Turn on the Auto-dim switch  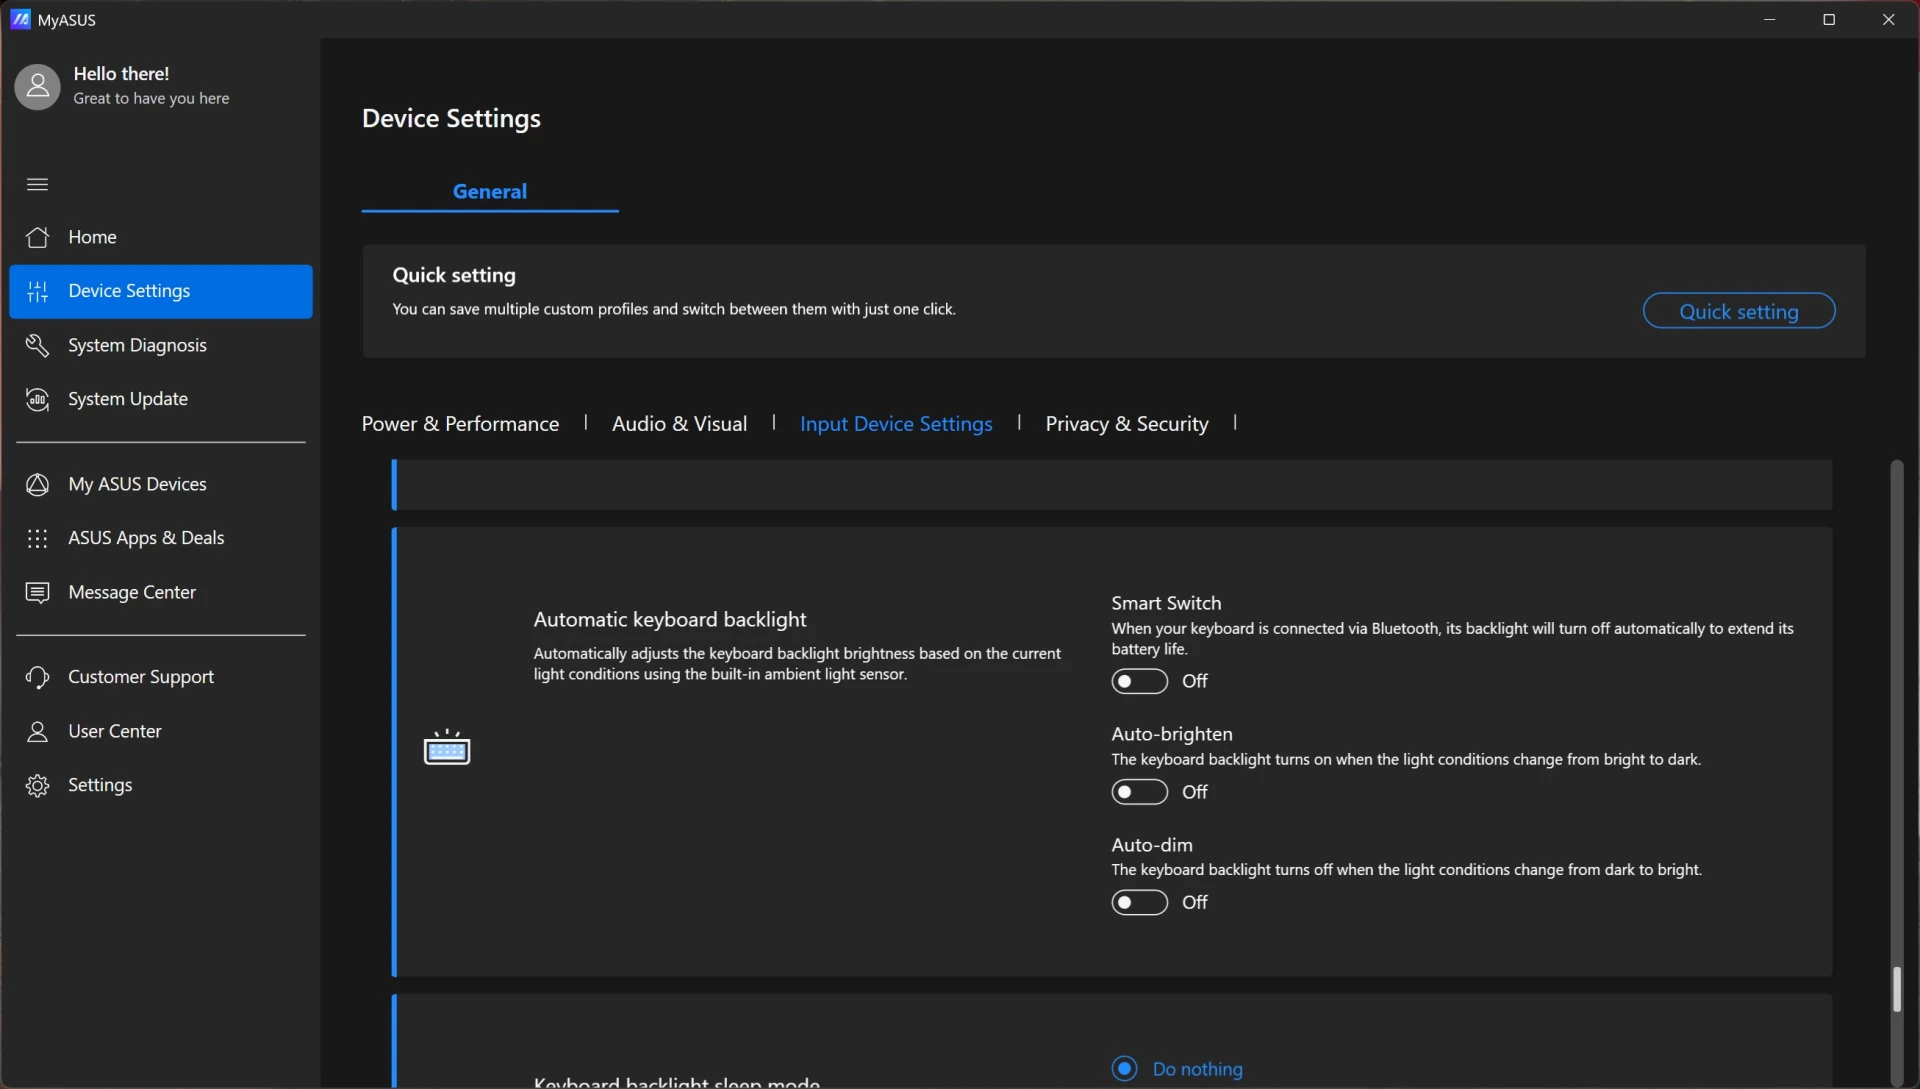(1139, 902)
